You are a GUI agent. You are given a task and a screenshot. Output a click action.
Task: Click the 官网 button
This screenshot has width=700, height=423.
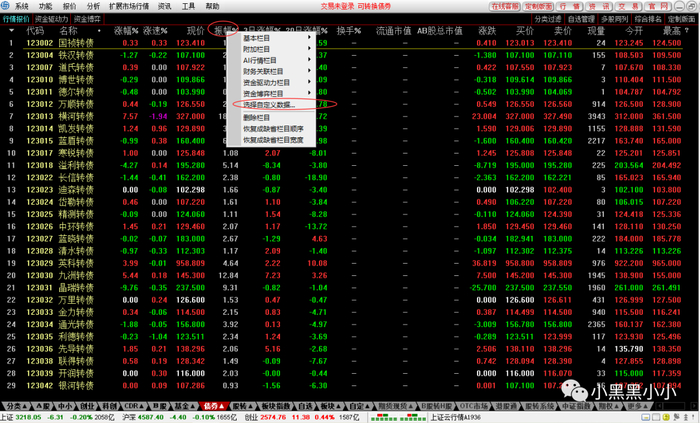click(658, 6)
